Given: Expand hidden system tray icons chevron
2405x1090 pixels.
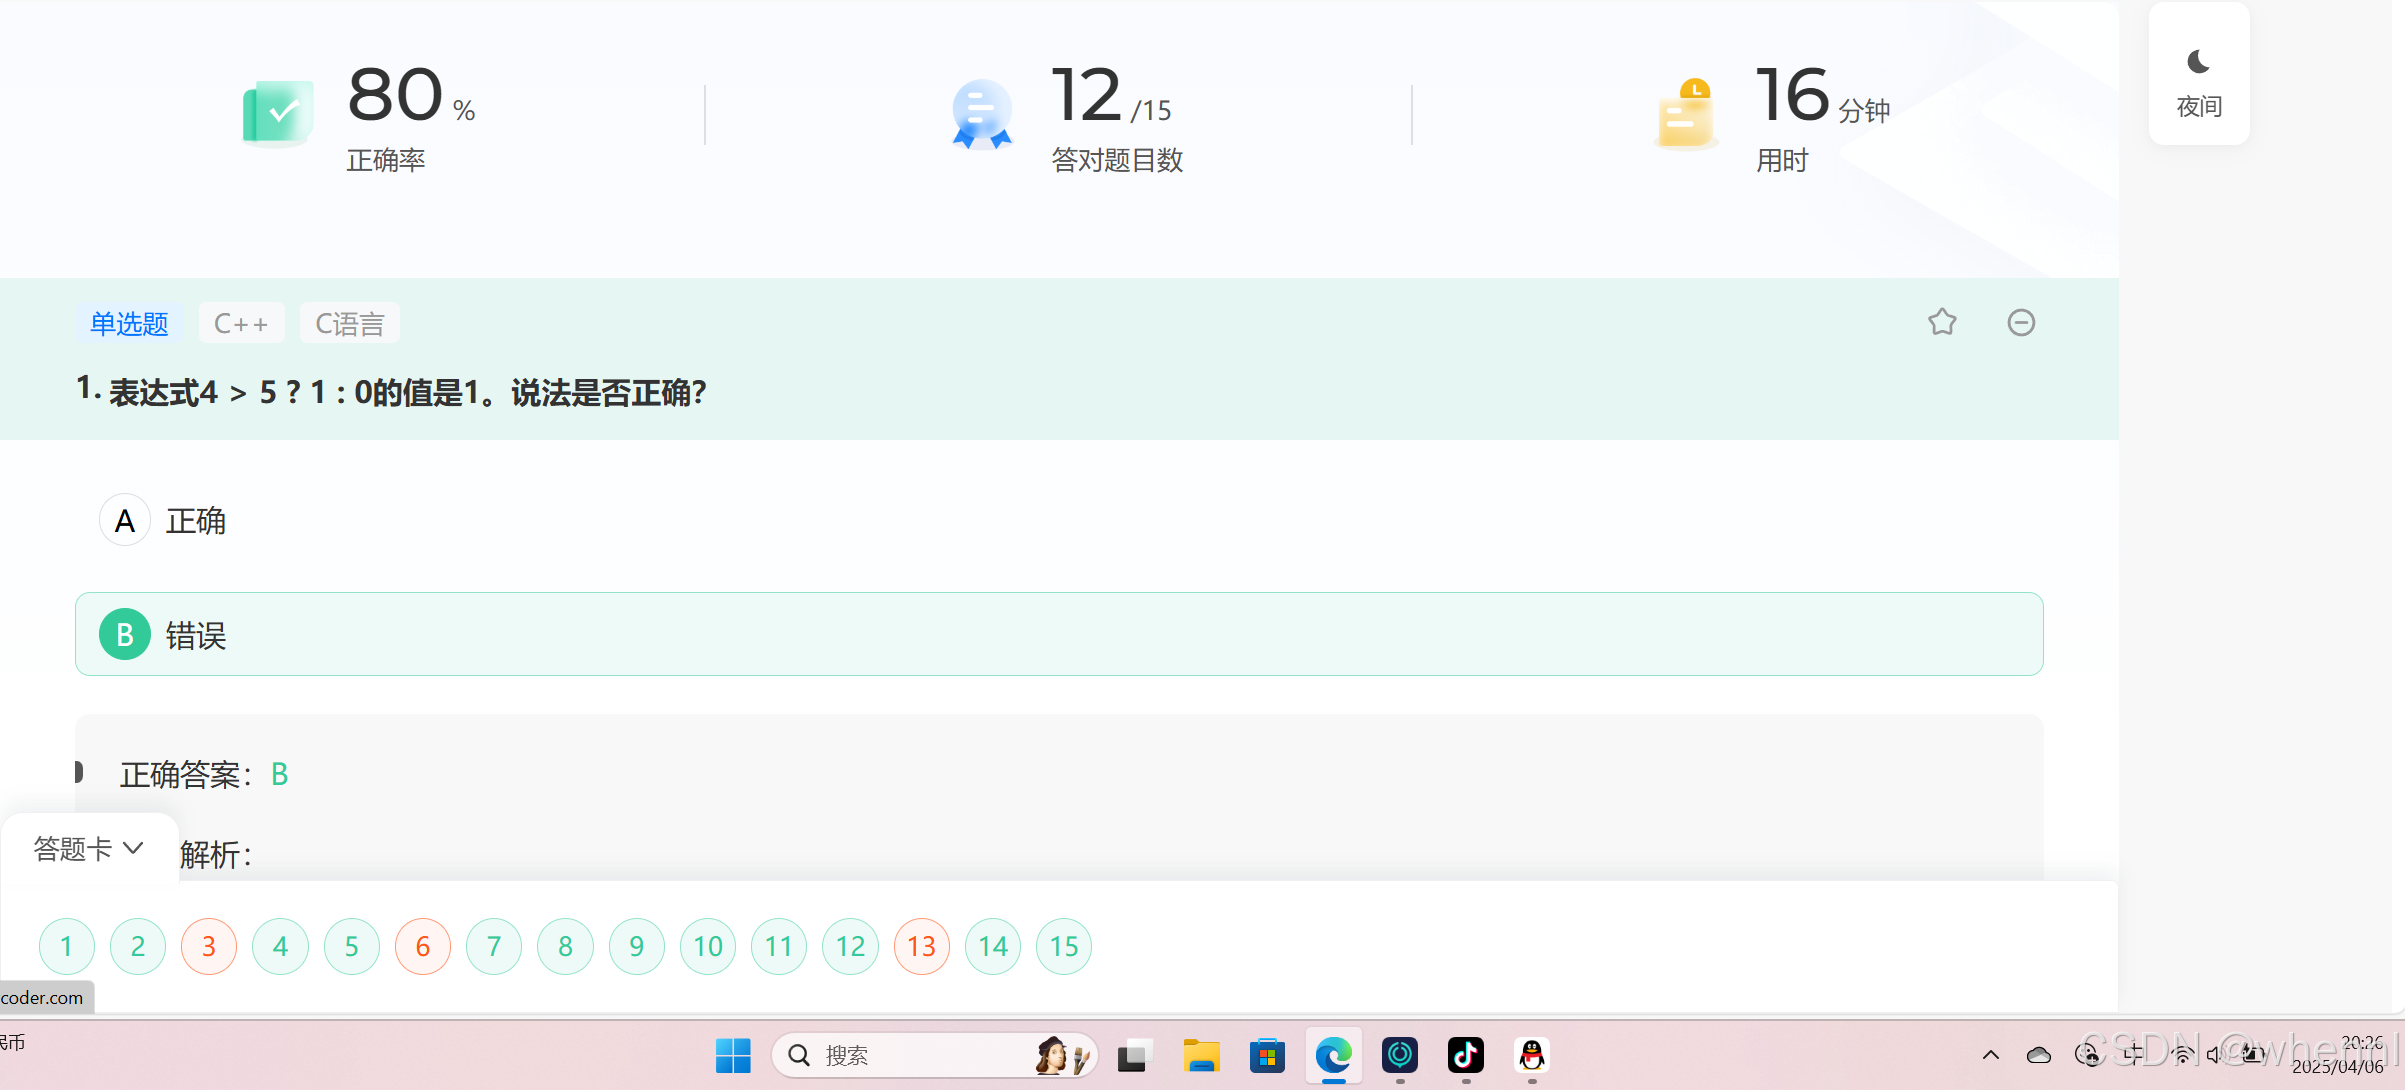Looking at the screenshot, I should (x=1990, y=1055).
